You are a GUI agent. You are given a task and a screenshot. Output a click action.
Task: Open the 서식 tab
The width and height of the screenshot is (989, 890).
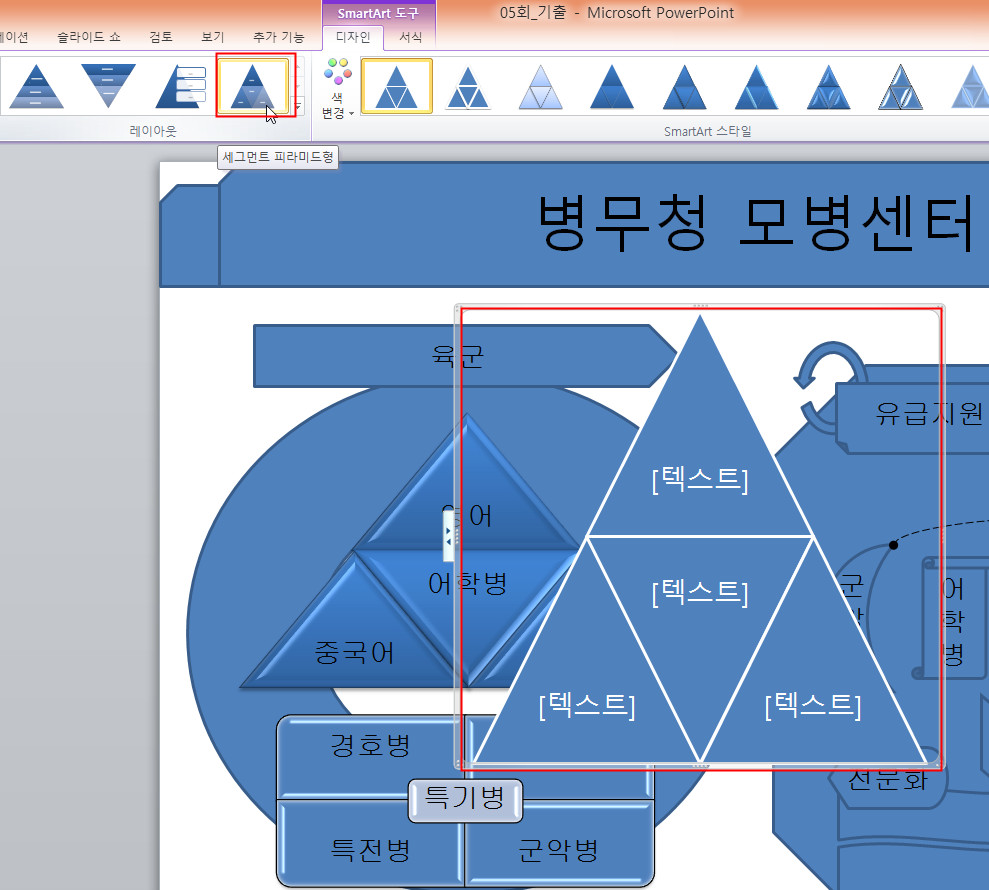pos(411,38)
